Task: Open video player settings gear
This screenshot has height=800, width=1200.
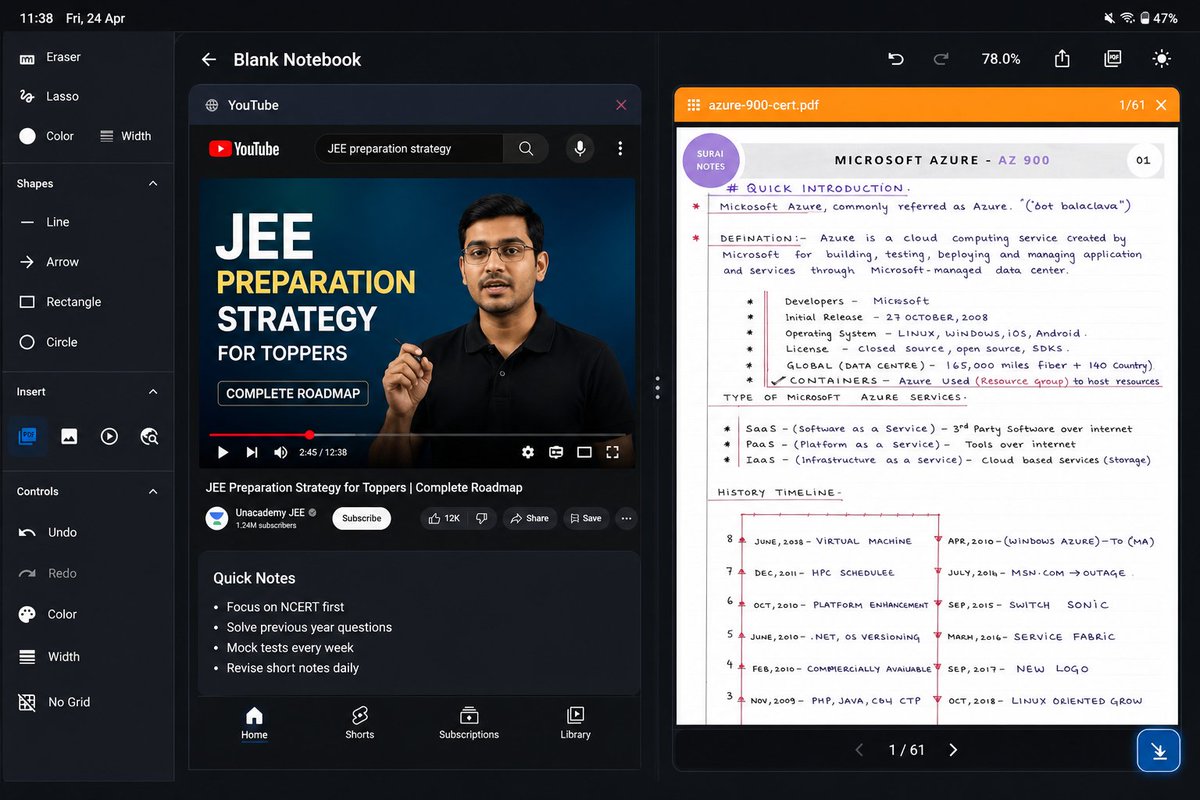Action: click(x=528, y=452)
